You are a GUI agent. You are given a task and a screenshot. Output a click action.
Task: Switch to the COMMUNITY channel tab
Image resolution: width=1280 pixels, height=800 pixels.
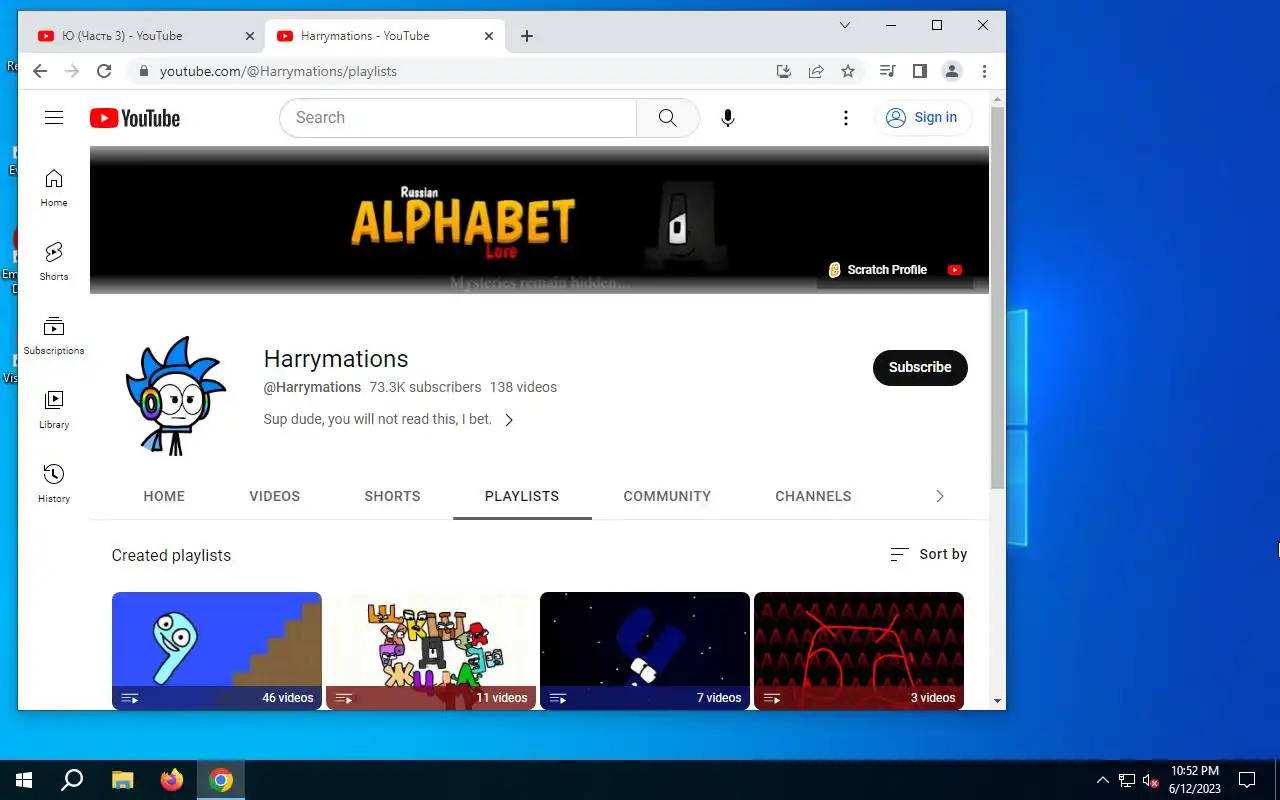(x=667, y=496)
